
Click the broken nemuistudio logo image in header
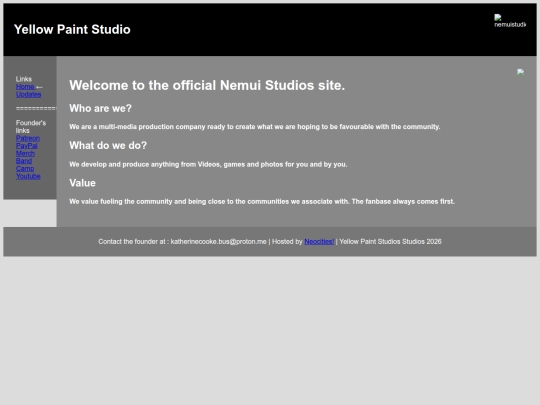pos(510,21)
